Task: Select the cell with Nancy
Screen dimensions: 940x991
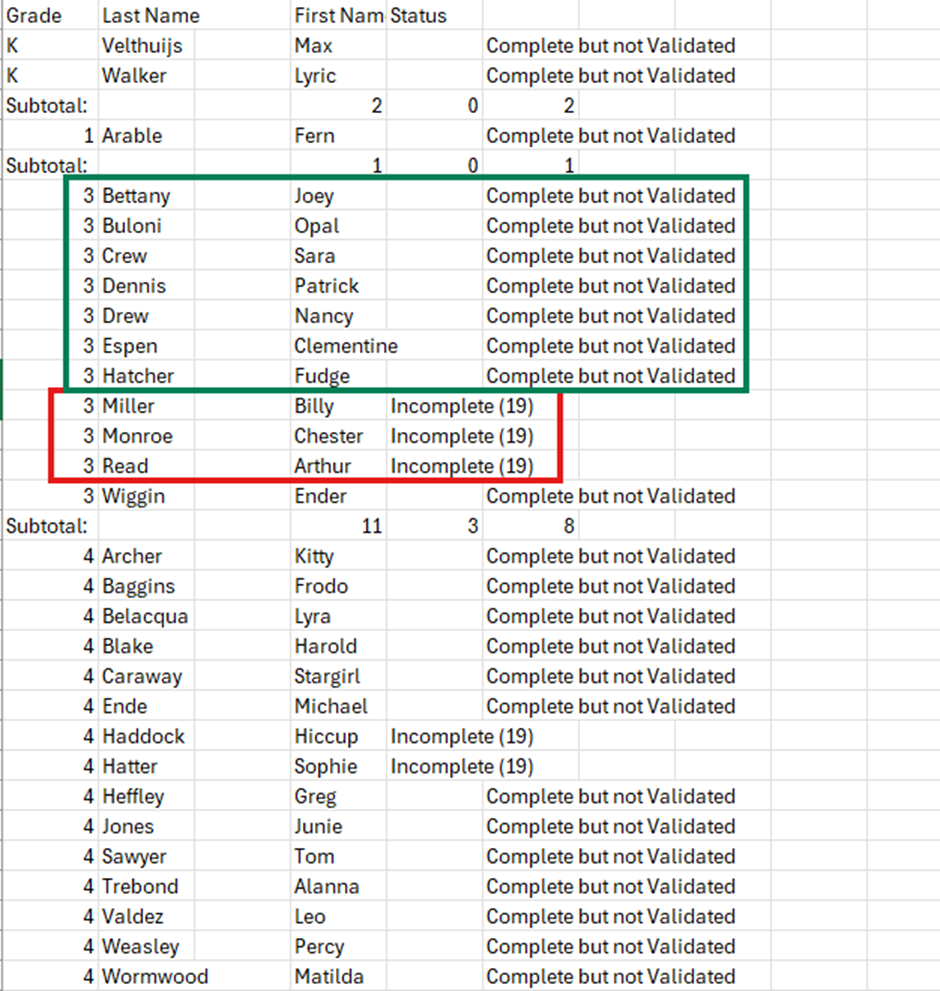Action: 338,316
